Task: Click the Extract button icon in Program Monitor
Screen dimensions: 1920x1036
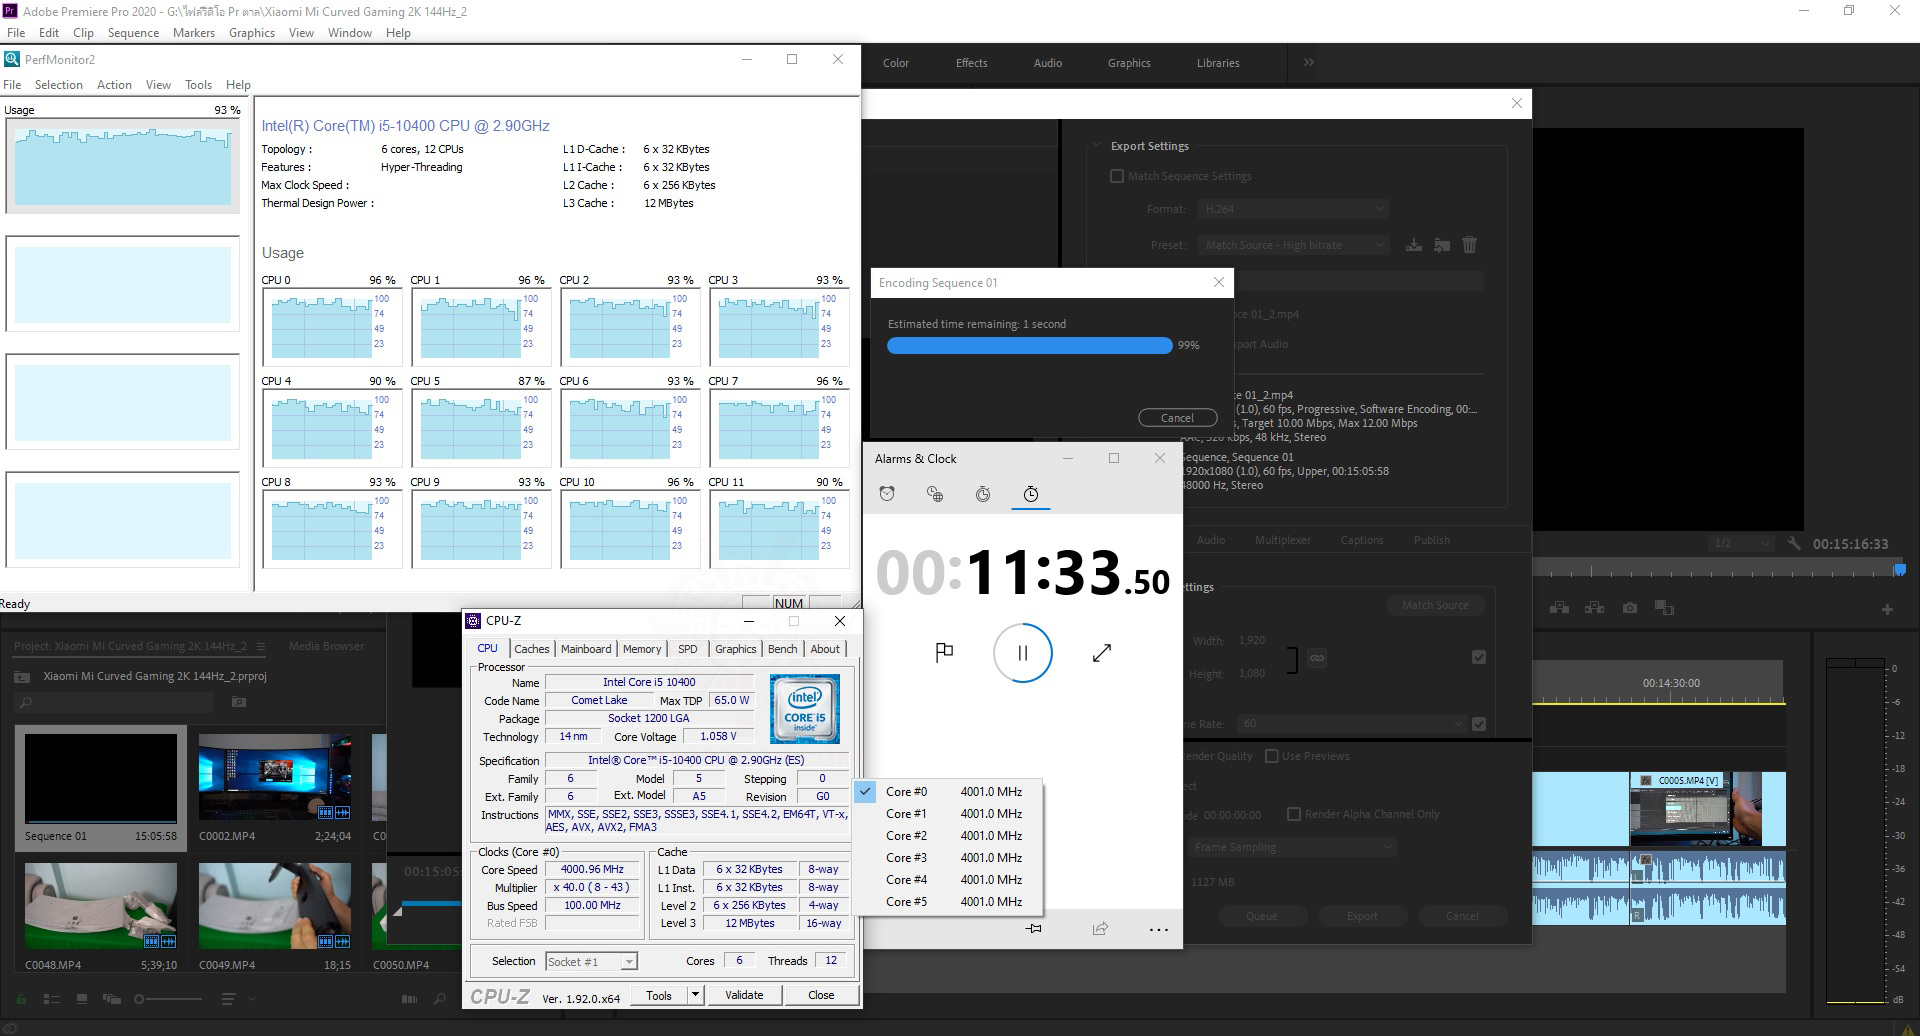Action: [1595, 608]
